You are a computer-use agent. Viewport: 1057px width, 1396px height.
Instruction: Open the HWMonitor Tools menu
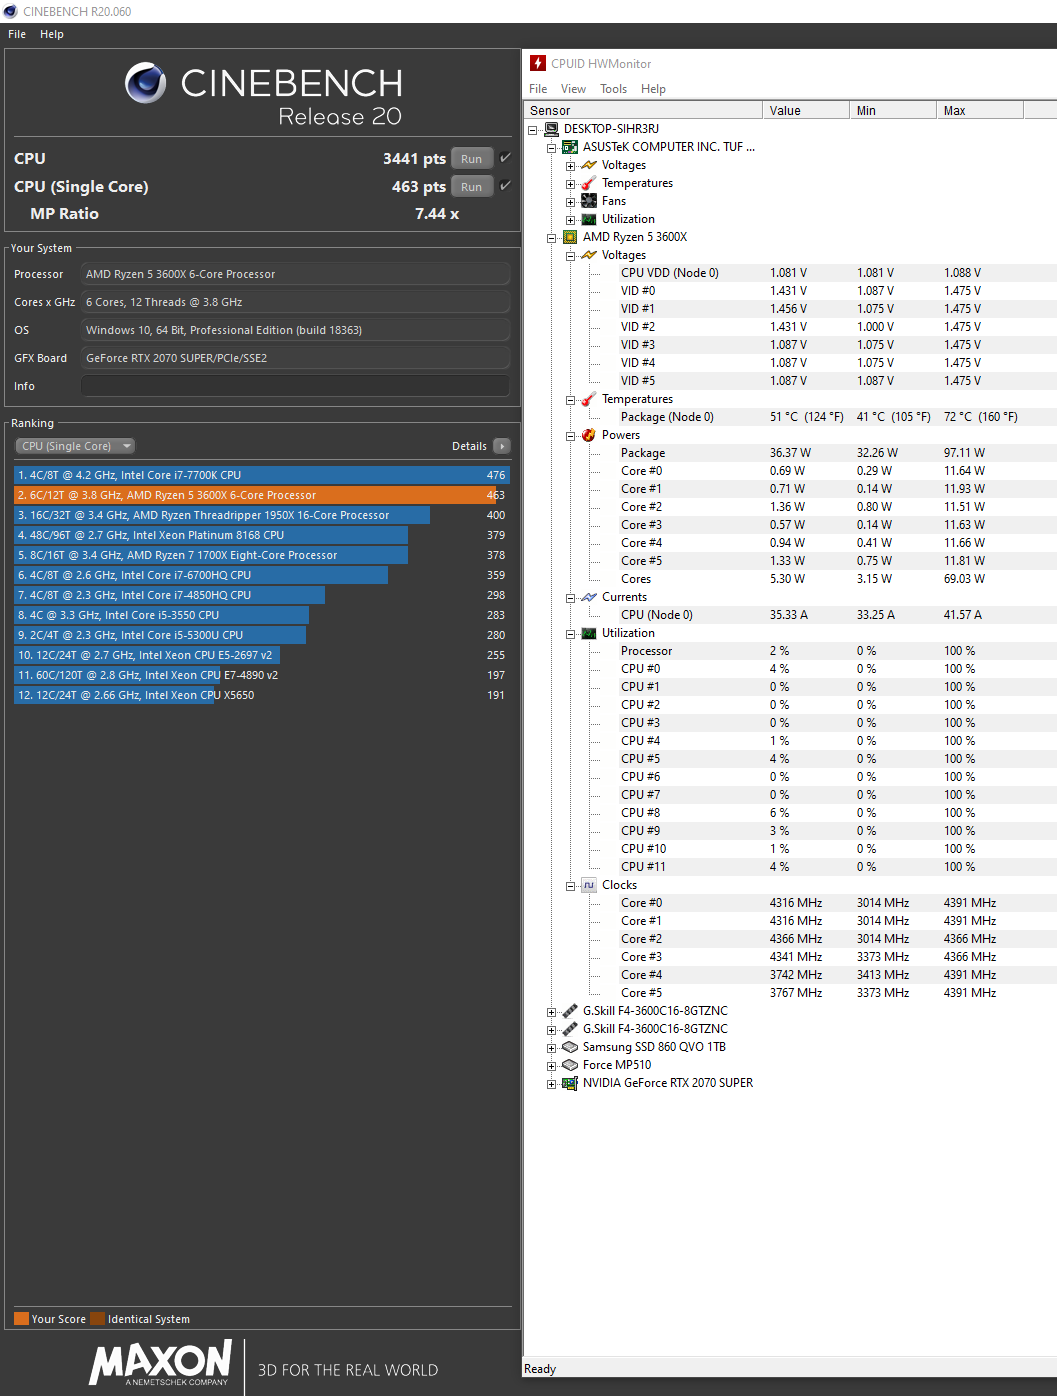[x=613, y=89]
